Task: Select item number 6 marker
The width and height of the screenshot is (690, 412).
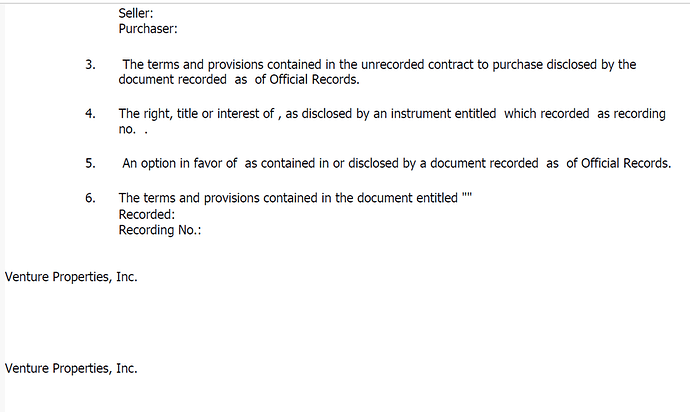Action: pyautogui.click(x=90, y=198)
